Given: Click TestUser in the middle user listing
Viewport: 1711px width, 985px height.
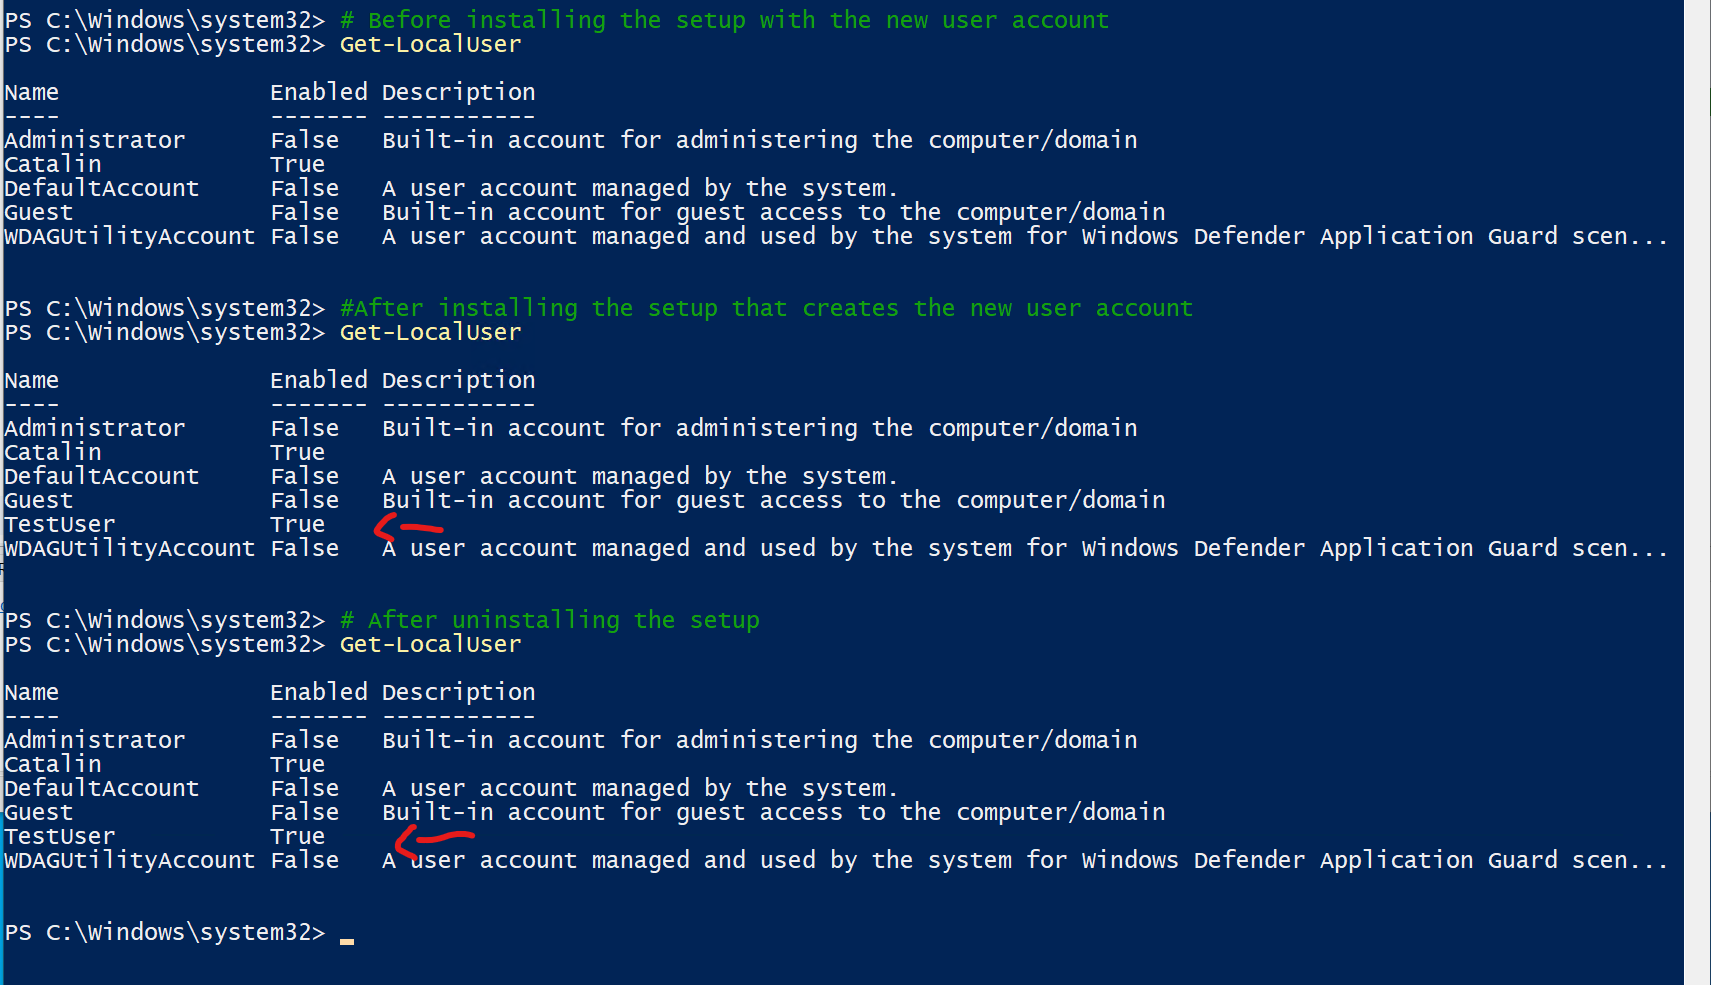Looking at the screenshot, I should tap(60, 525).
